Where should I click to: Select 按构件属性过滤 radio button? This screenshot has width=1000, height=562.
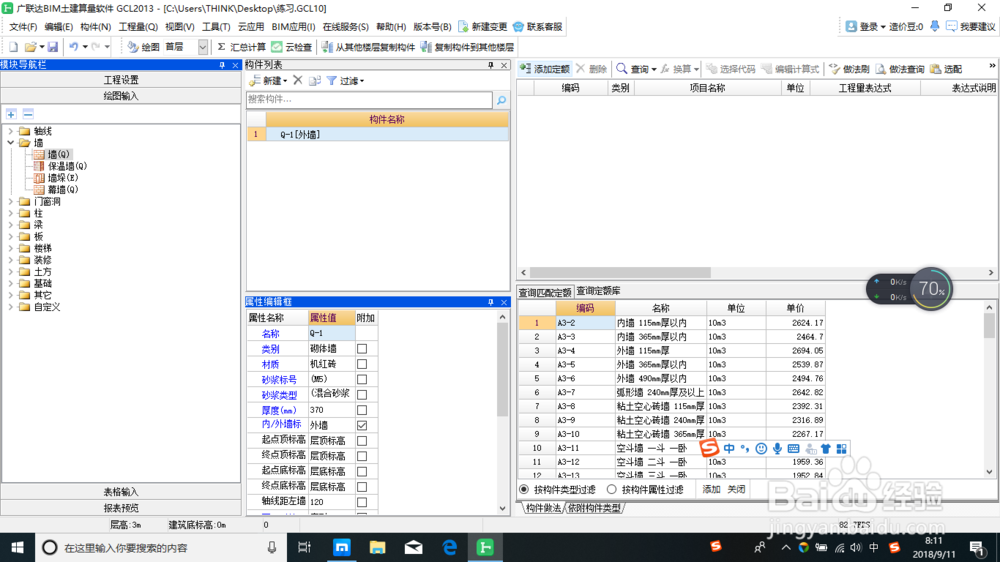(x=612, y=489)
